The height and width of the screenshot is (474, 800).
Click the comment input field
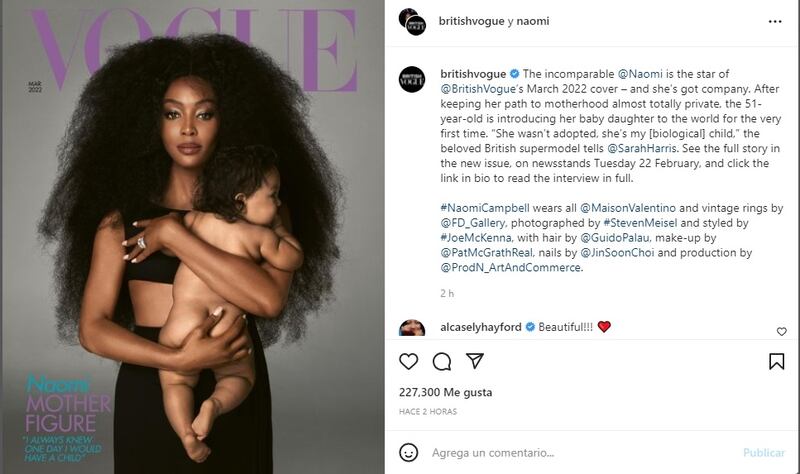coord(582,453)
